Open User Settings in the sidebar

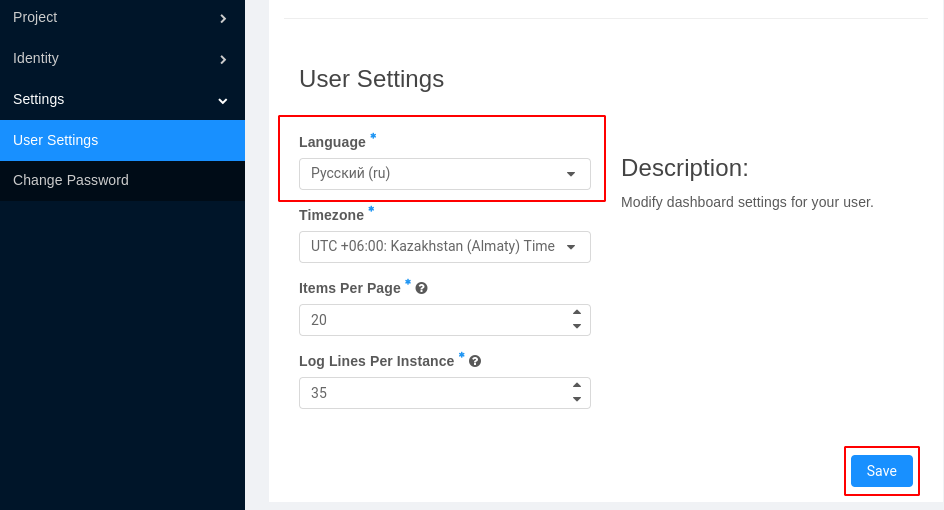click(x=122, y=140)
